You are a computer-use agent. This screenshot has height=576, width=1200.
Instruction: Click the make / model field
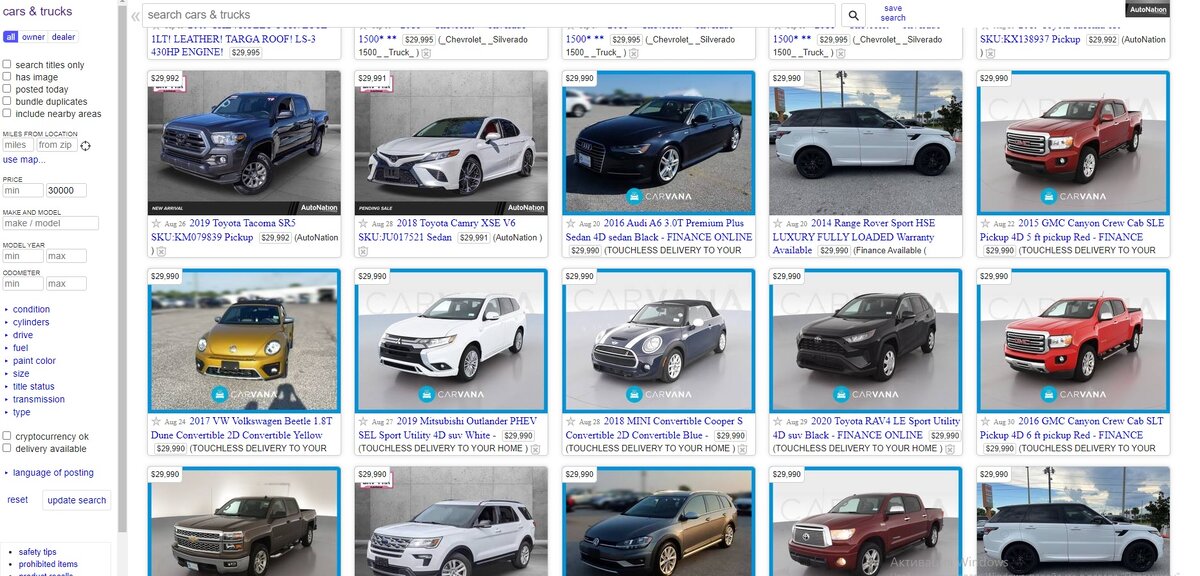click(50, 223)
